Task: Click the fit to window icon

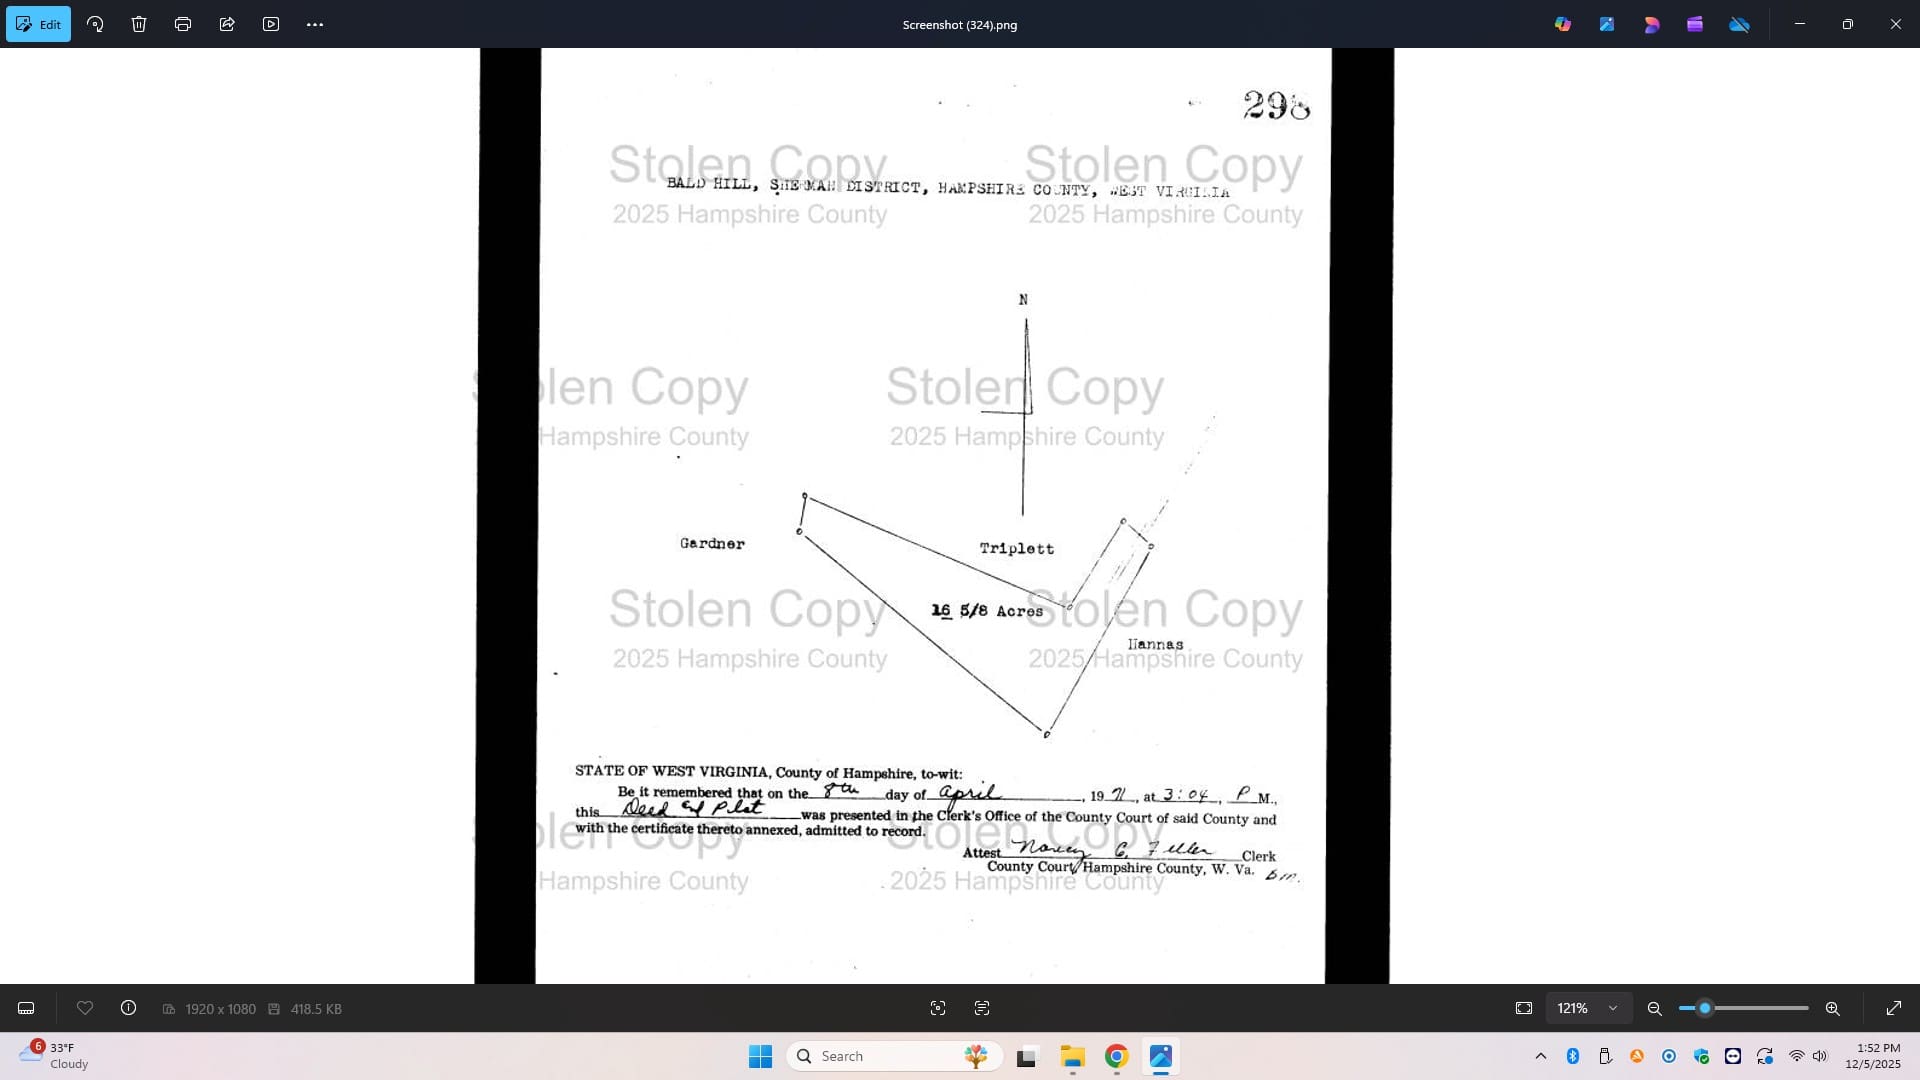Action: [1524, 1008]
